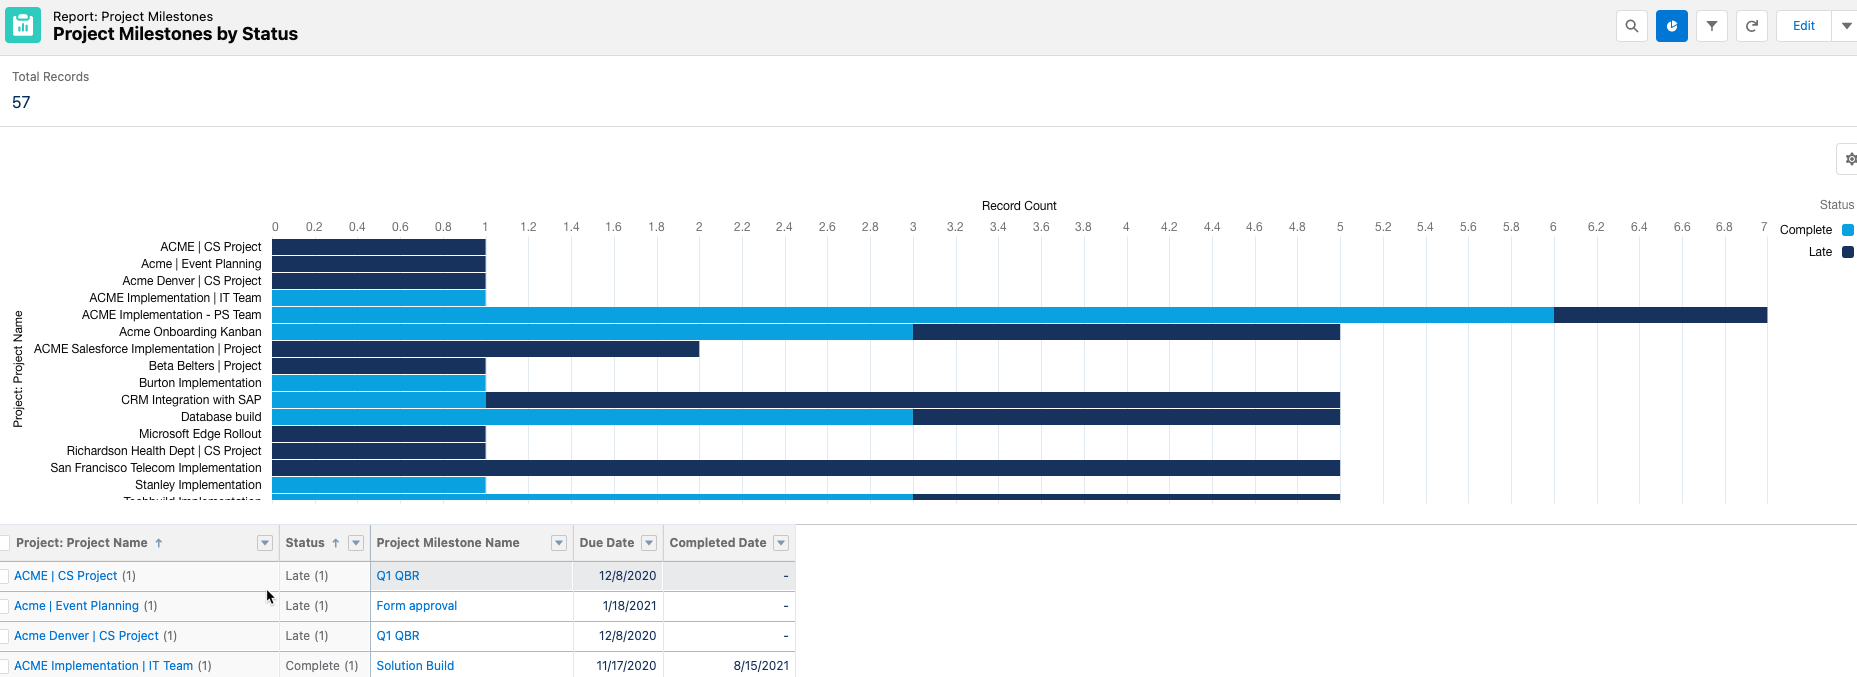Viewport: 1857px width, 677px height.
Task: Open the filters panel
Action: tap(1712, 26)
